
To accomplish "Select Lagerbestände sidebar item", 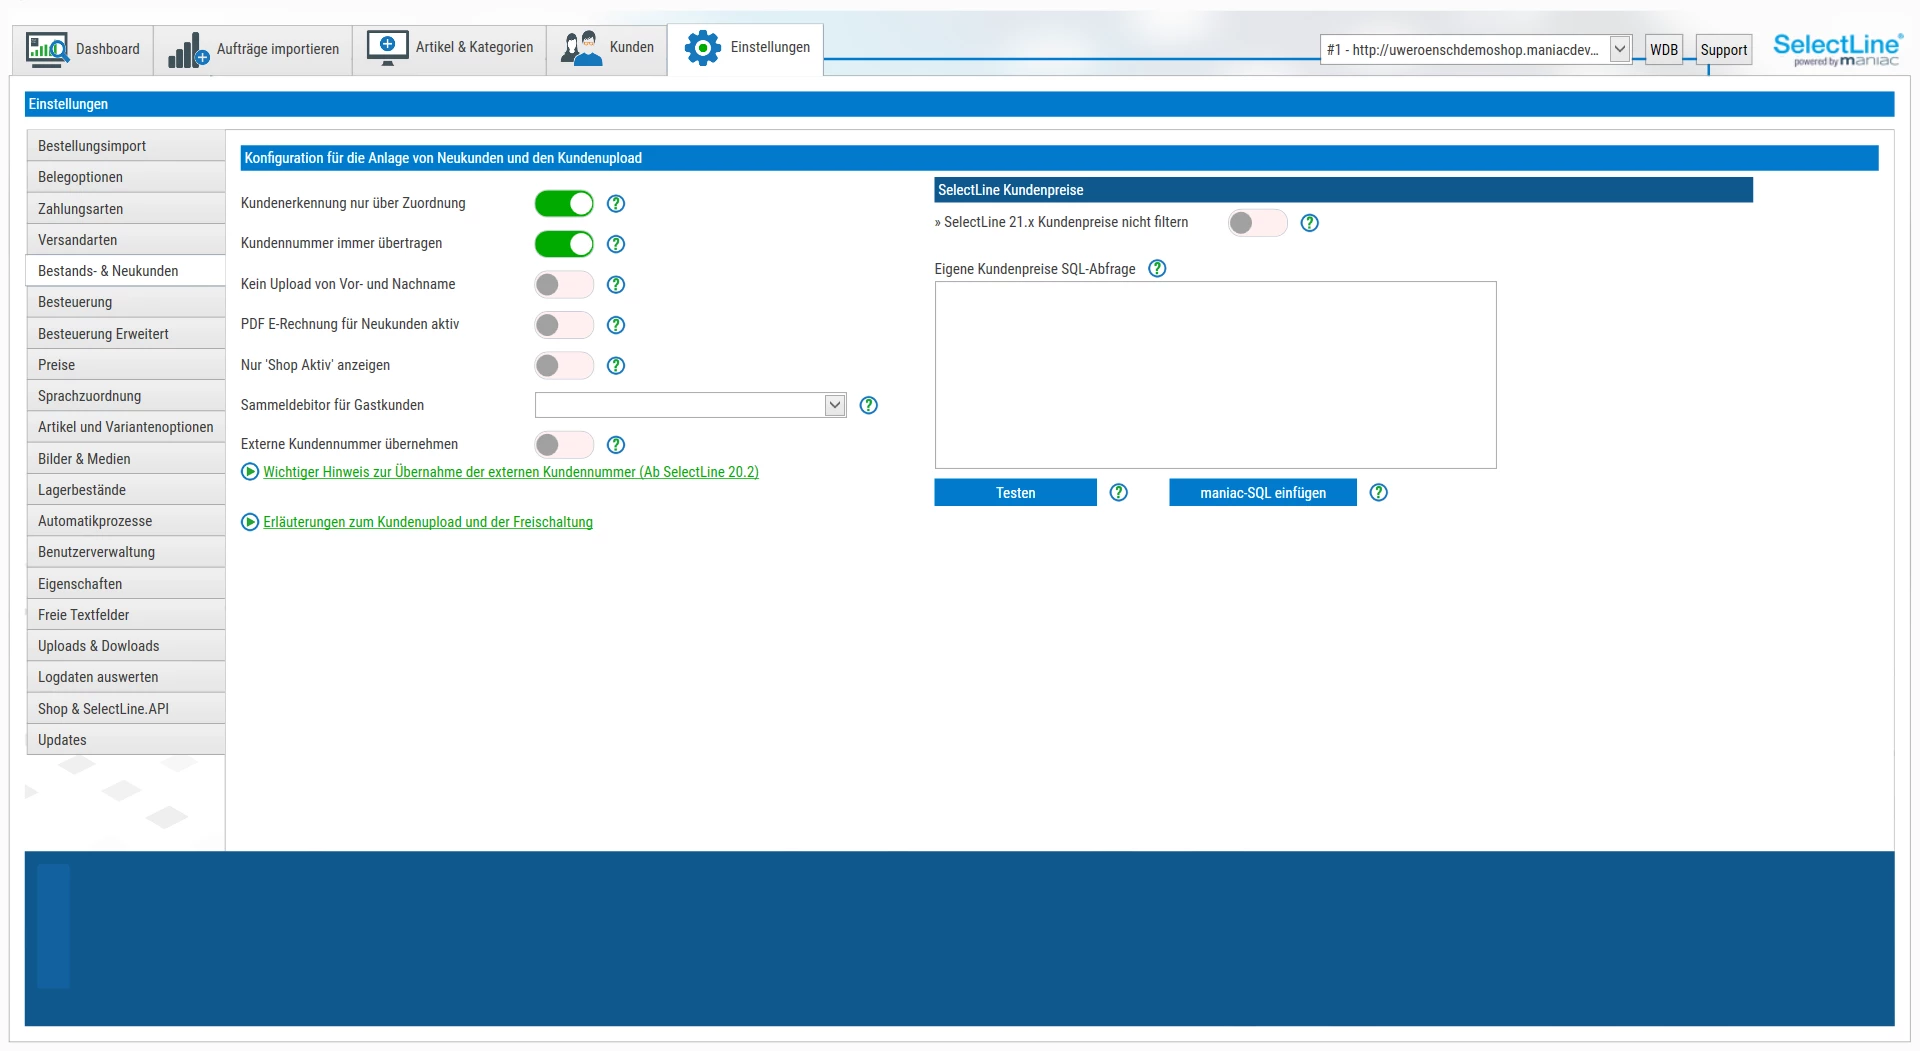I will click(126, 490).
